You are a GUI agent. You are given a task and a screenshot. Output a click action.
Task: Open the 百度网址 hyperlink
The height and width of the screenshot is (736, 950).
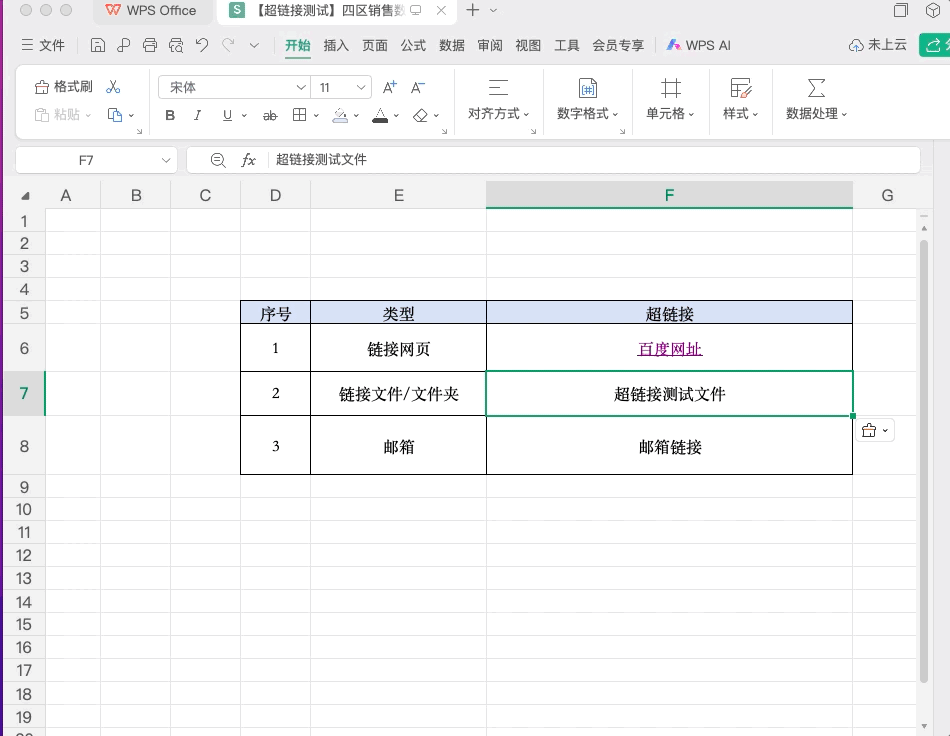click(x=669, y=349)
